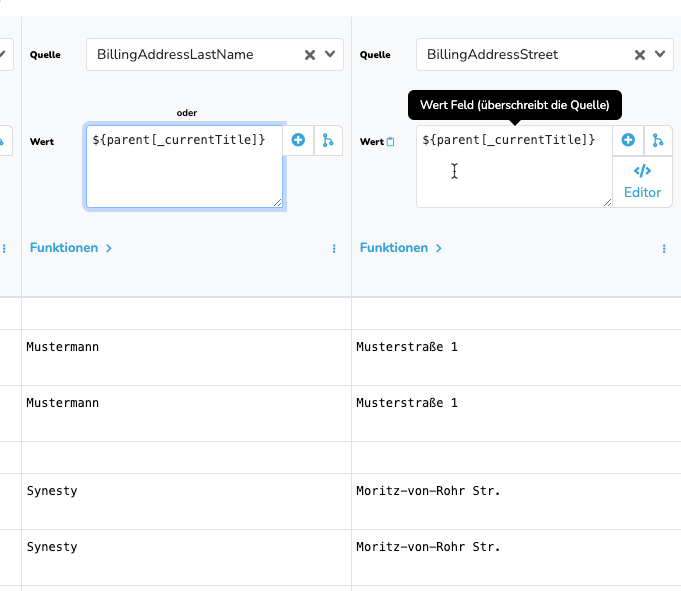Click the 'Quelle' label of the LastName column
Screen dimensions: 681x591
pos(45,55)
